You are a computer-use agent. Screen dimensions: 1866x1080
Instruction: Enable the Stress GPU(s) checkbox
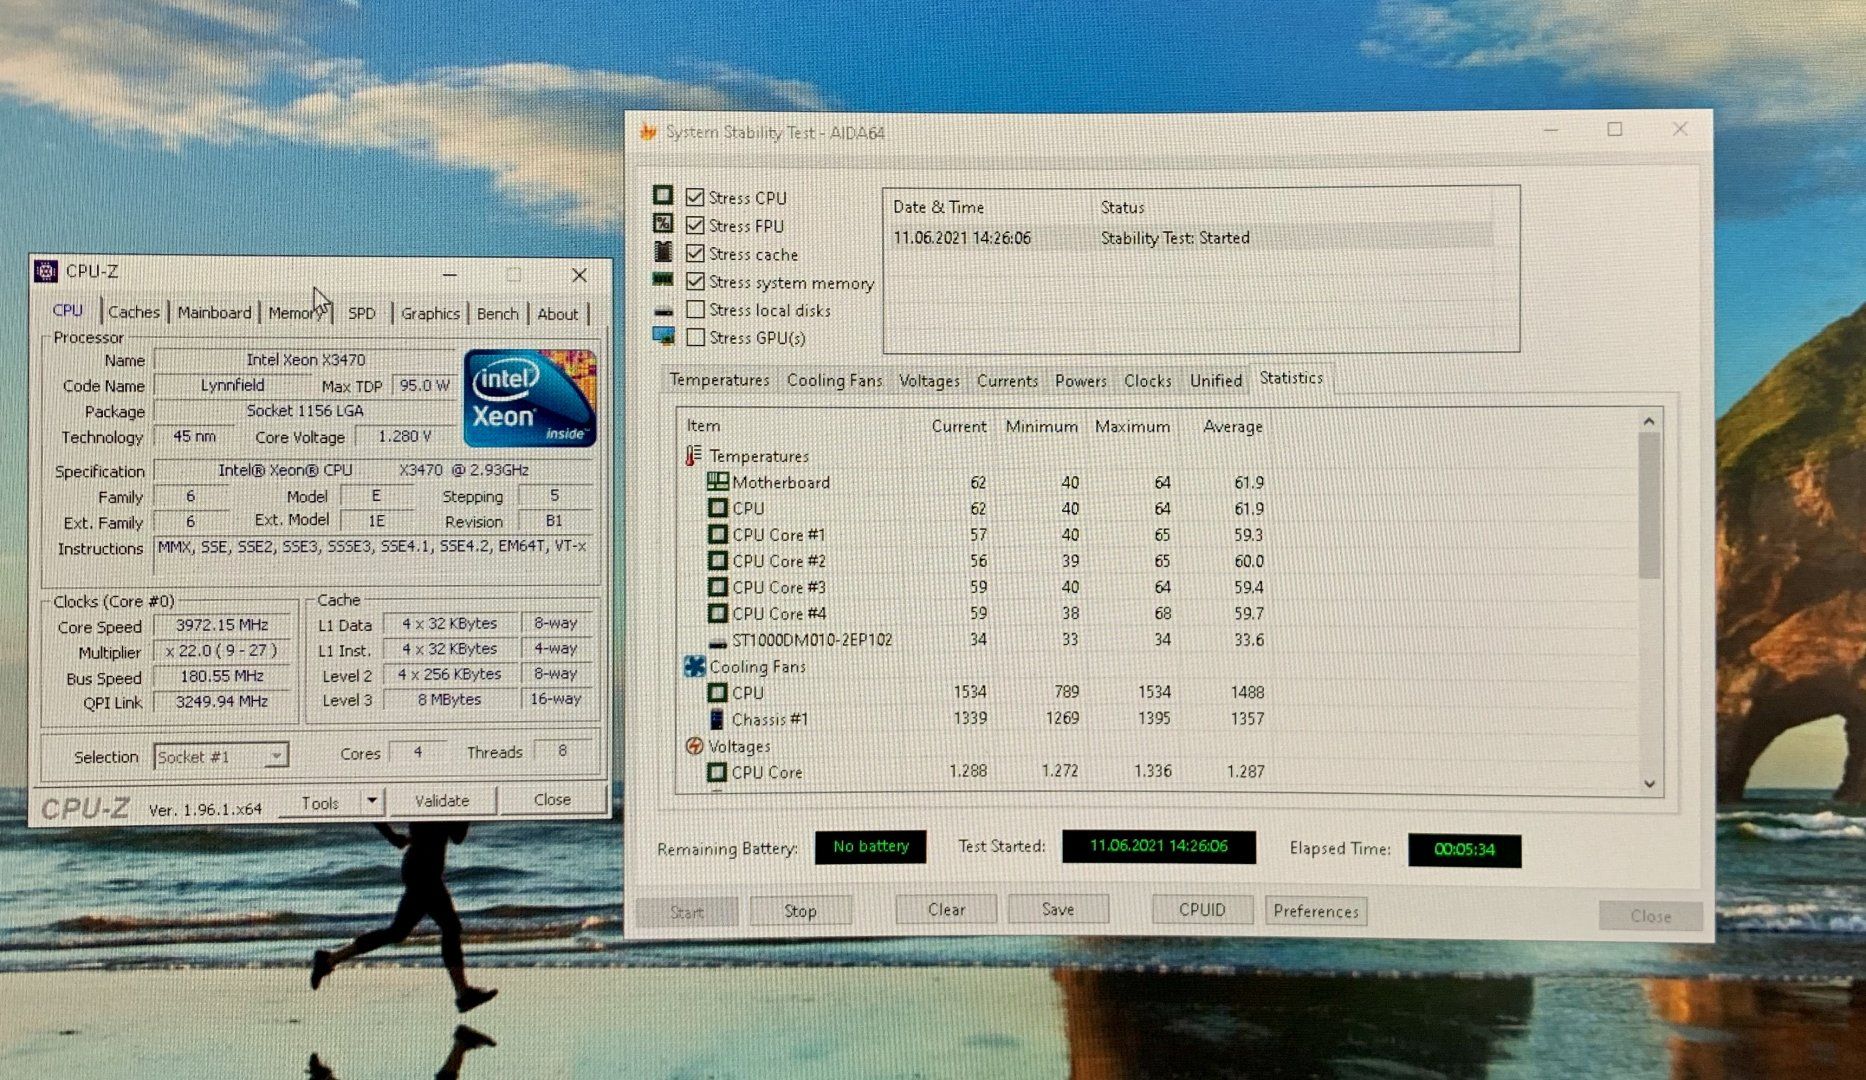(695, 337)
